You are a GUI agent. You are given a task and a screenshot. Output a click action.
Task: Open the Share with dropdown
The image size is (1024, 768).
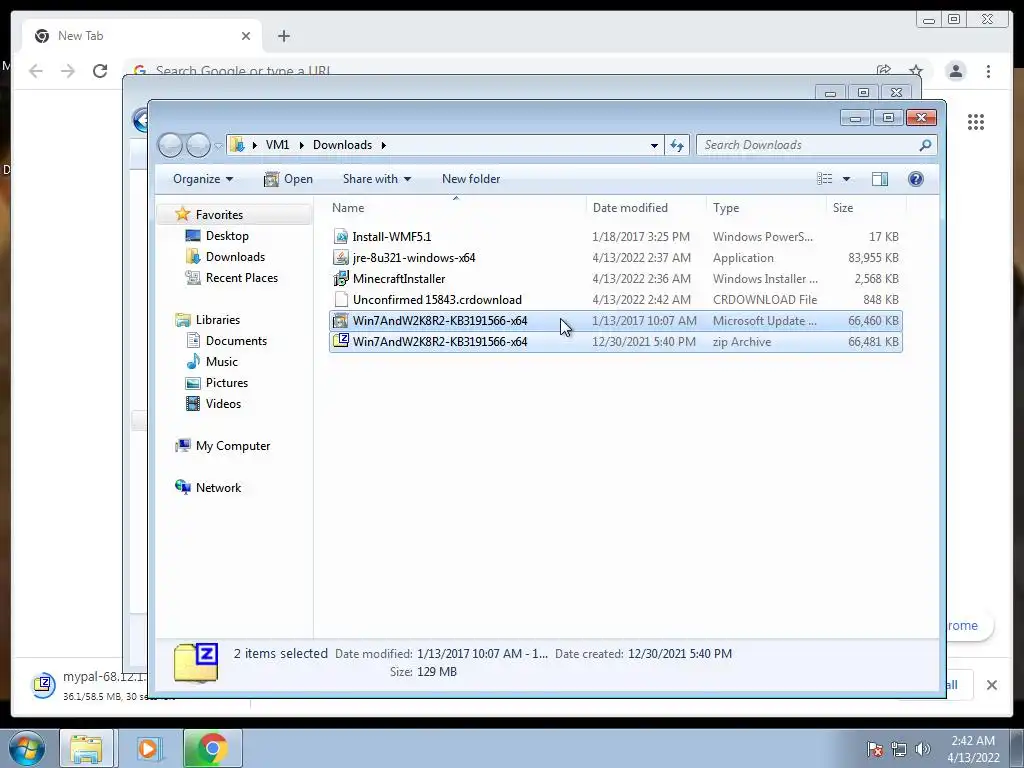click(377, 179)
